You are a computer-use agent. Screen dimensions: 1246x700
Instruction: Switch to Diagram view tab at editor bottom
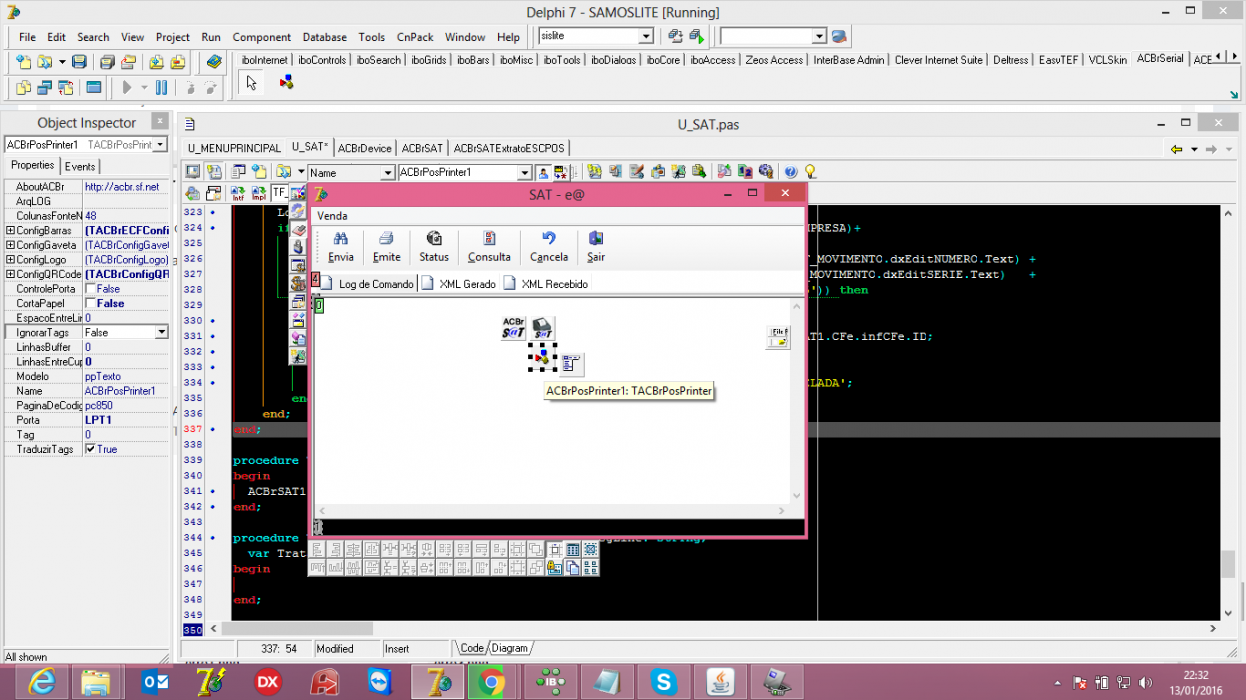pyautogui.click(x=509, y=648)
